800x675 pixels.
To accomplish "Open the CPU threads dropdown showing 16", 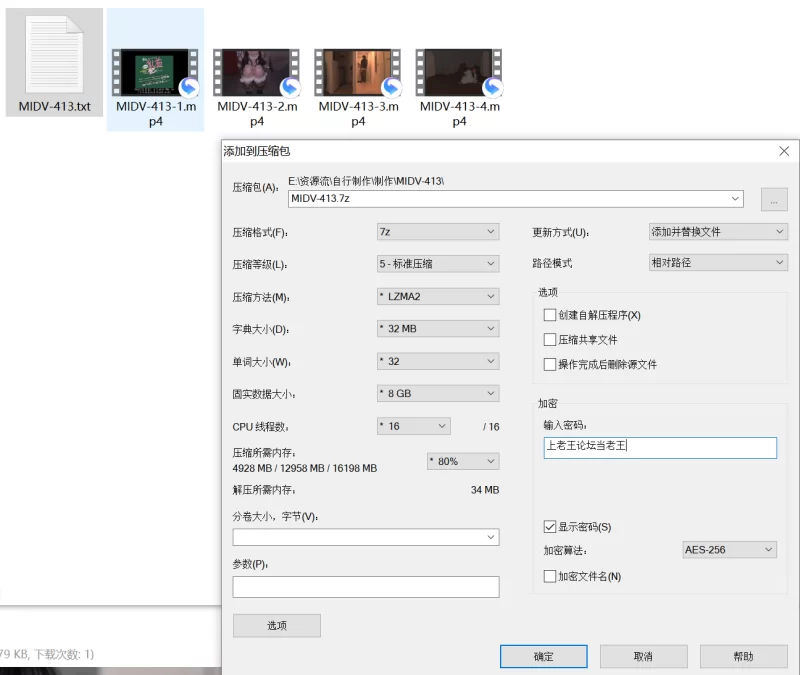I will coord(413,426).
